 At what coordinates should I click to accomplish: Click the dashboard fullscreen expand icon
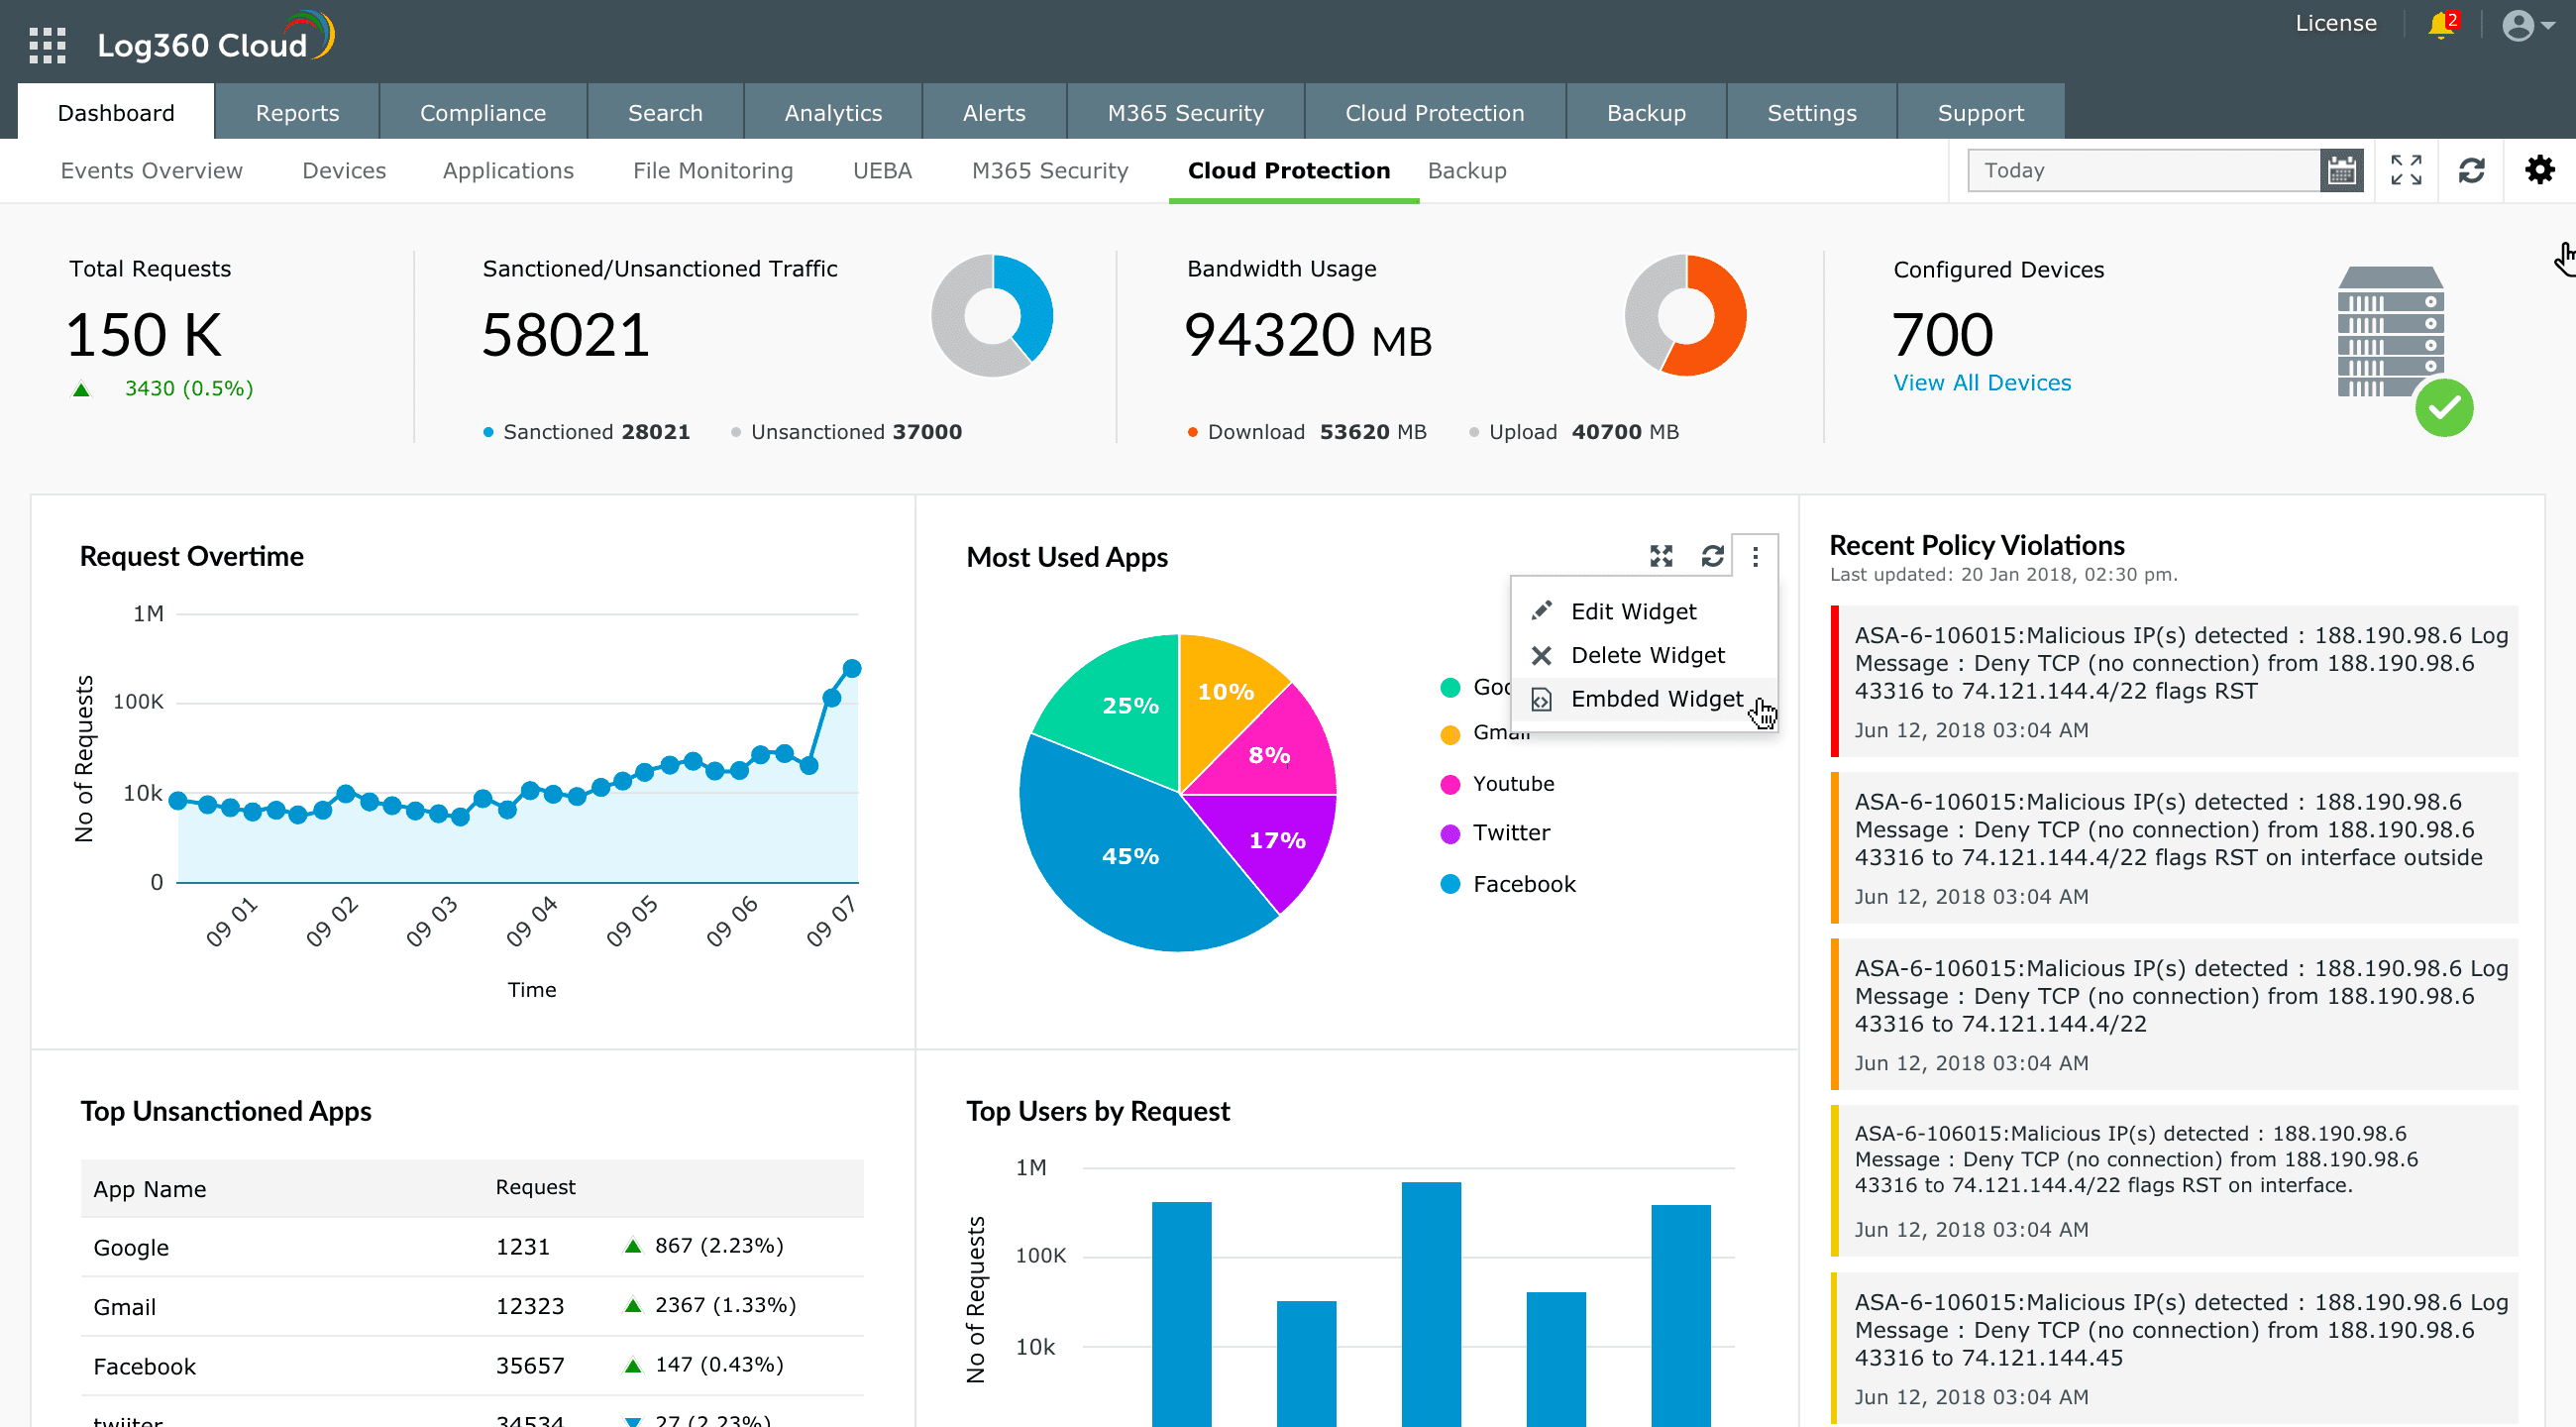pyautogui.click(x=2406, y=171)
